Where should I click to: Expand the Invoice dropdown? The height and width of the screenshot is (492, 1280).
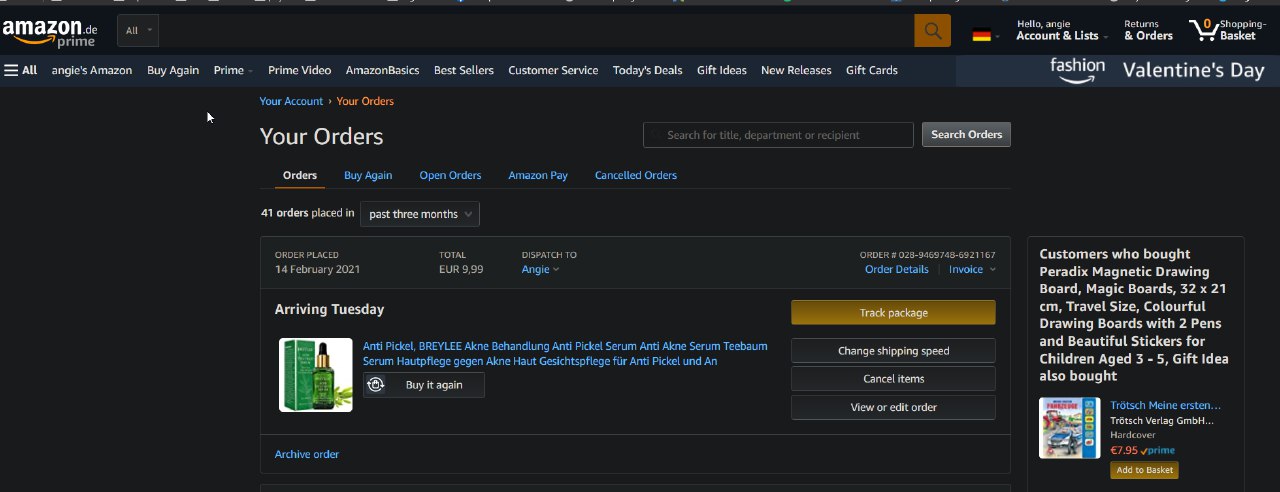coord(972,269)
